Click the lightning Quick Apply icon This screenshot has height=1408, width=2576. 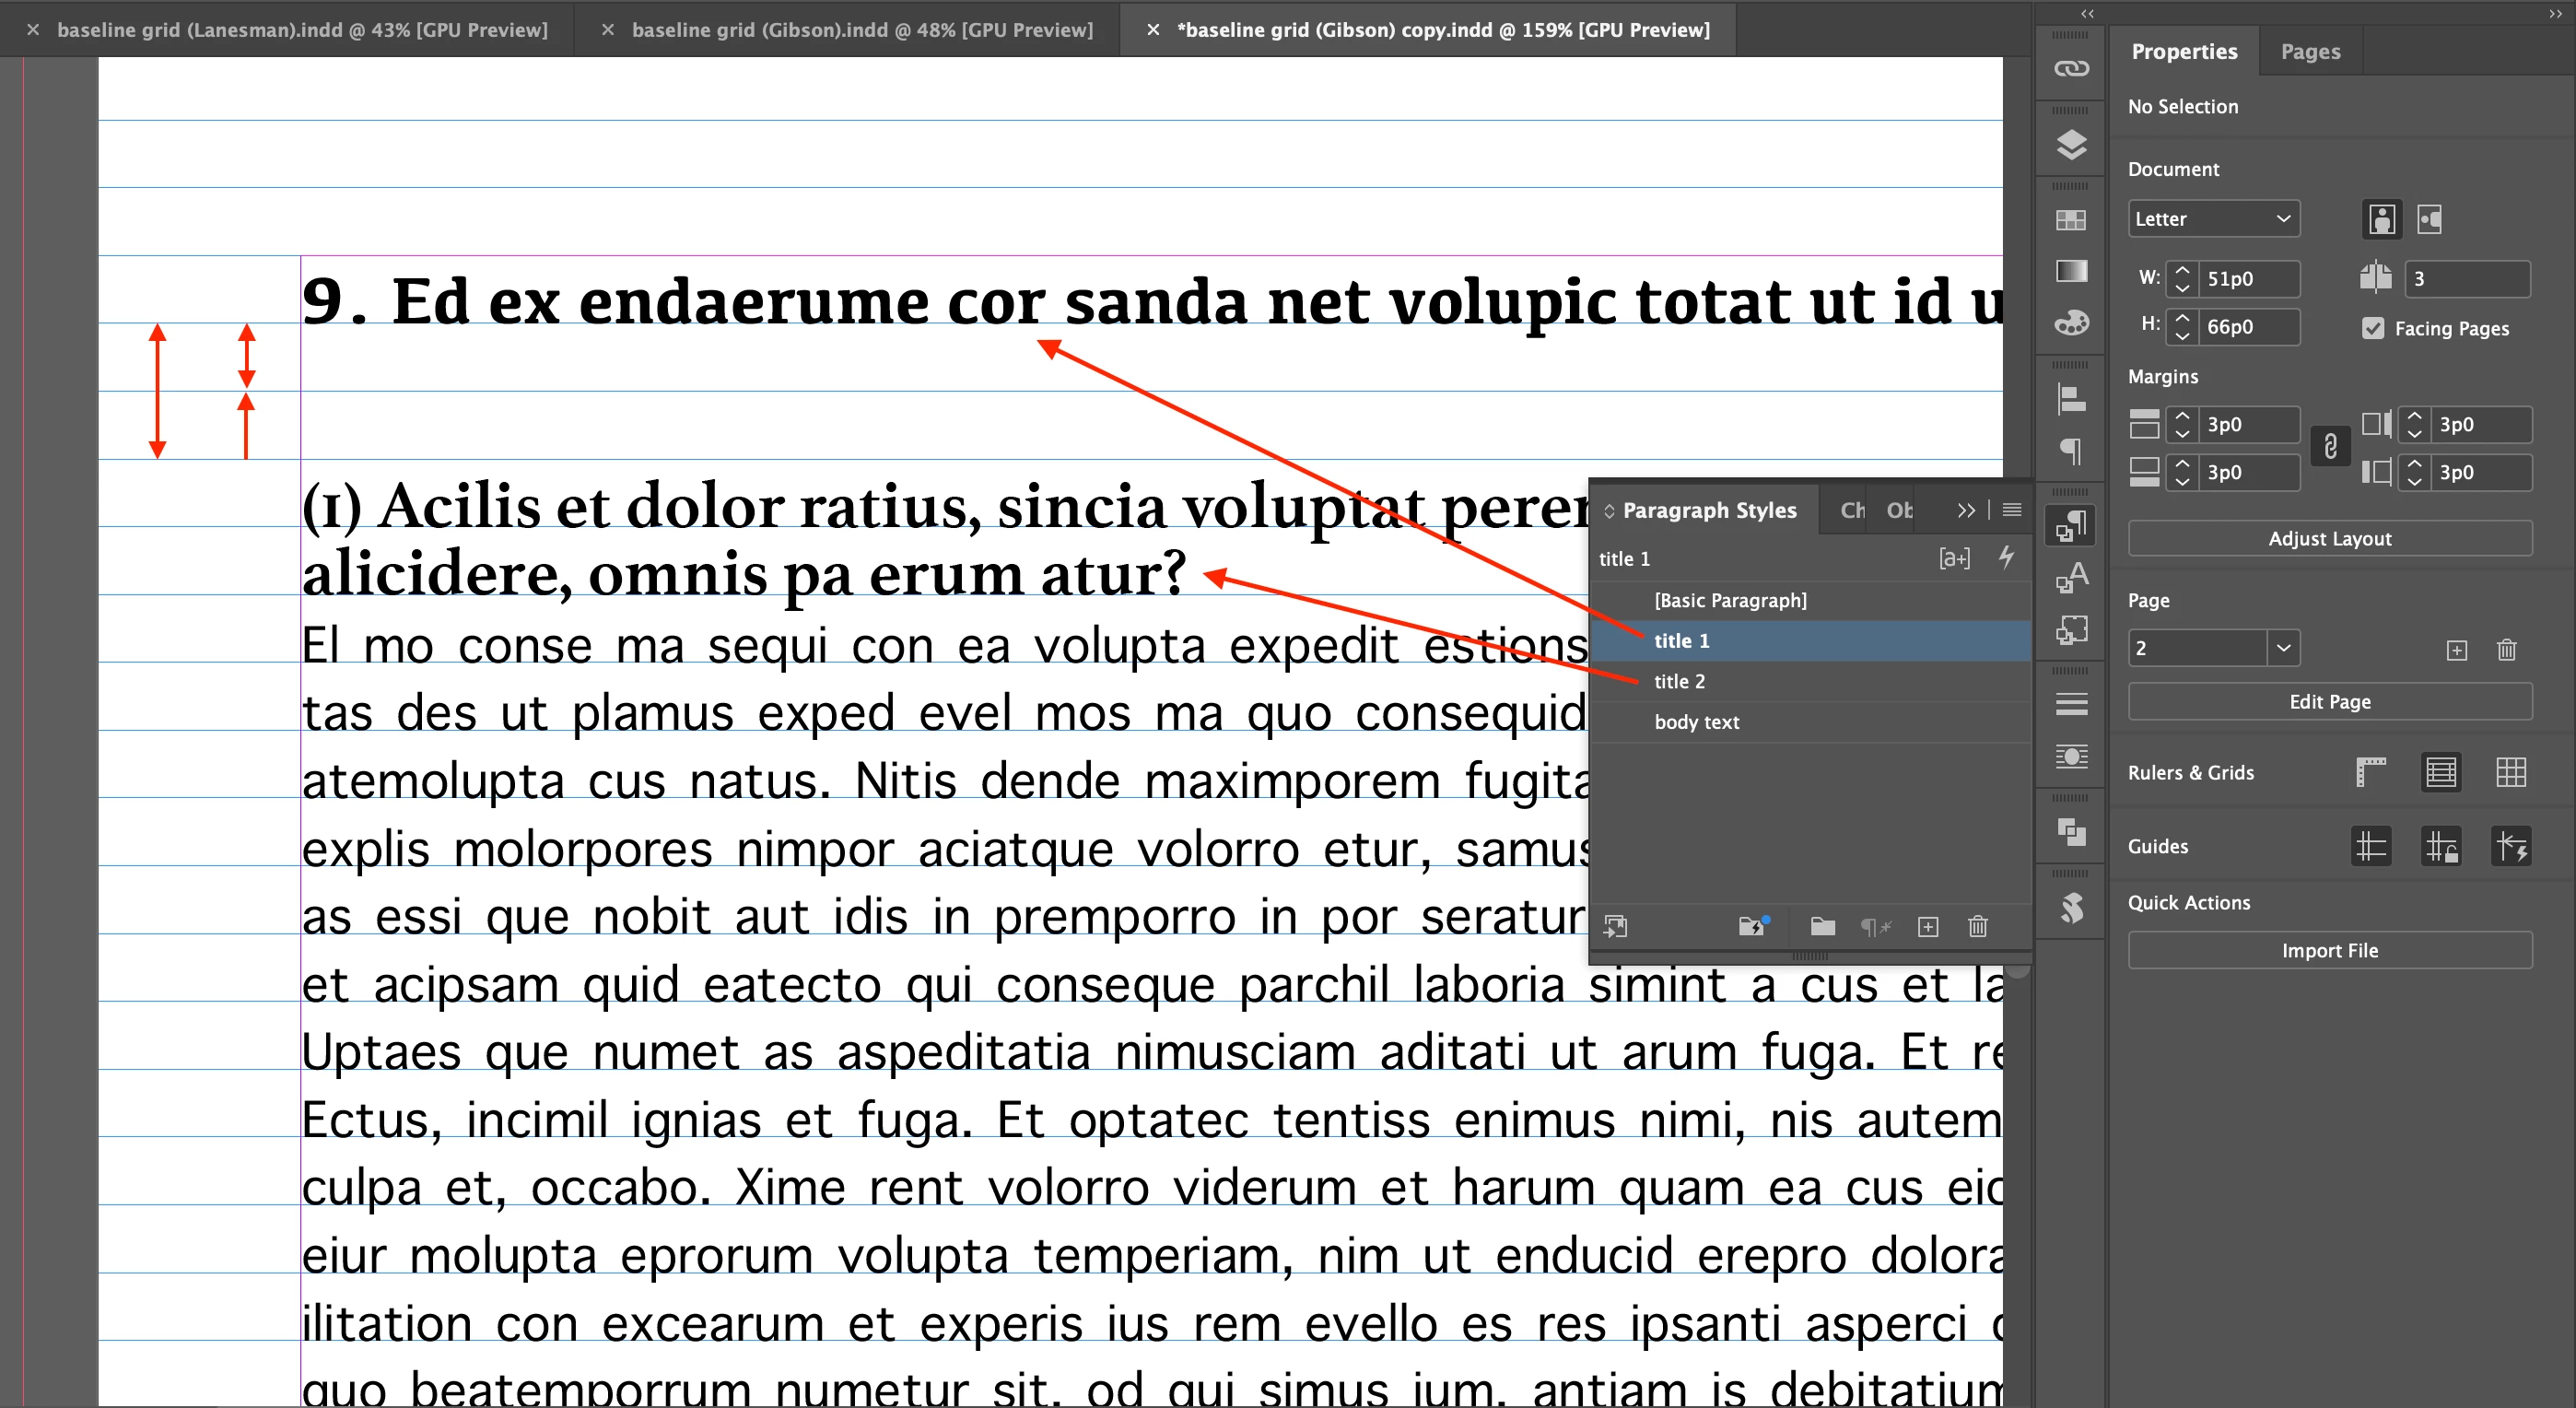[2006, 557]
